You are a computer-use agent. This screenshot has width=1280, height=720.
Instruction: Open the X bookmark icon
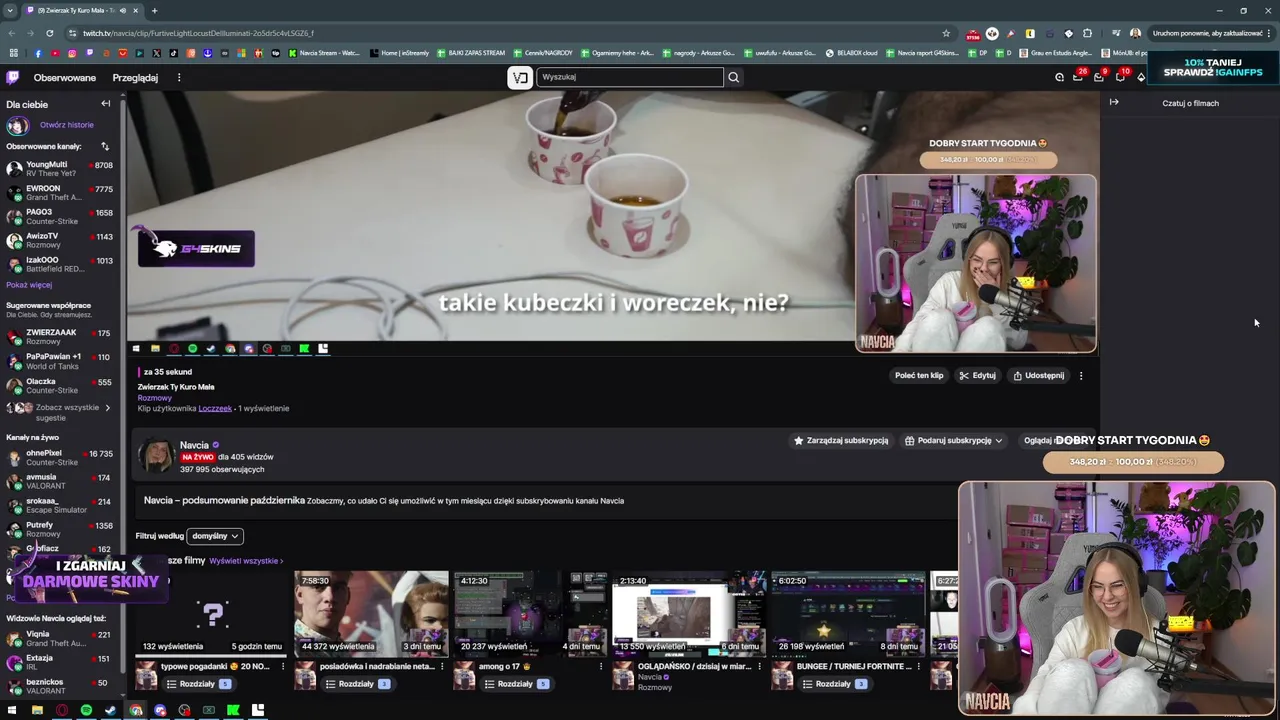(156, 53)
